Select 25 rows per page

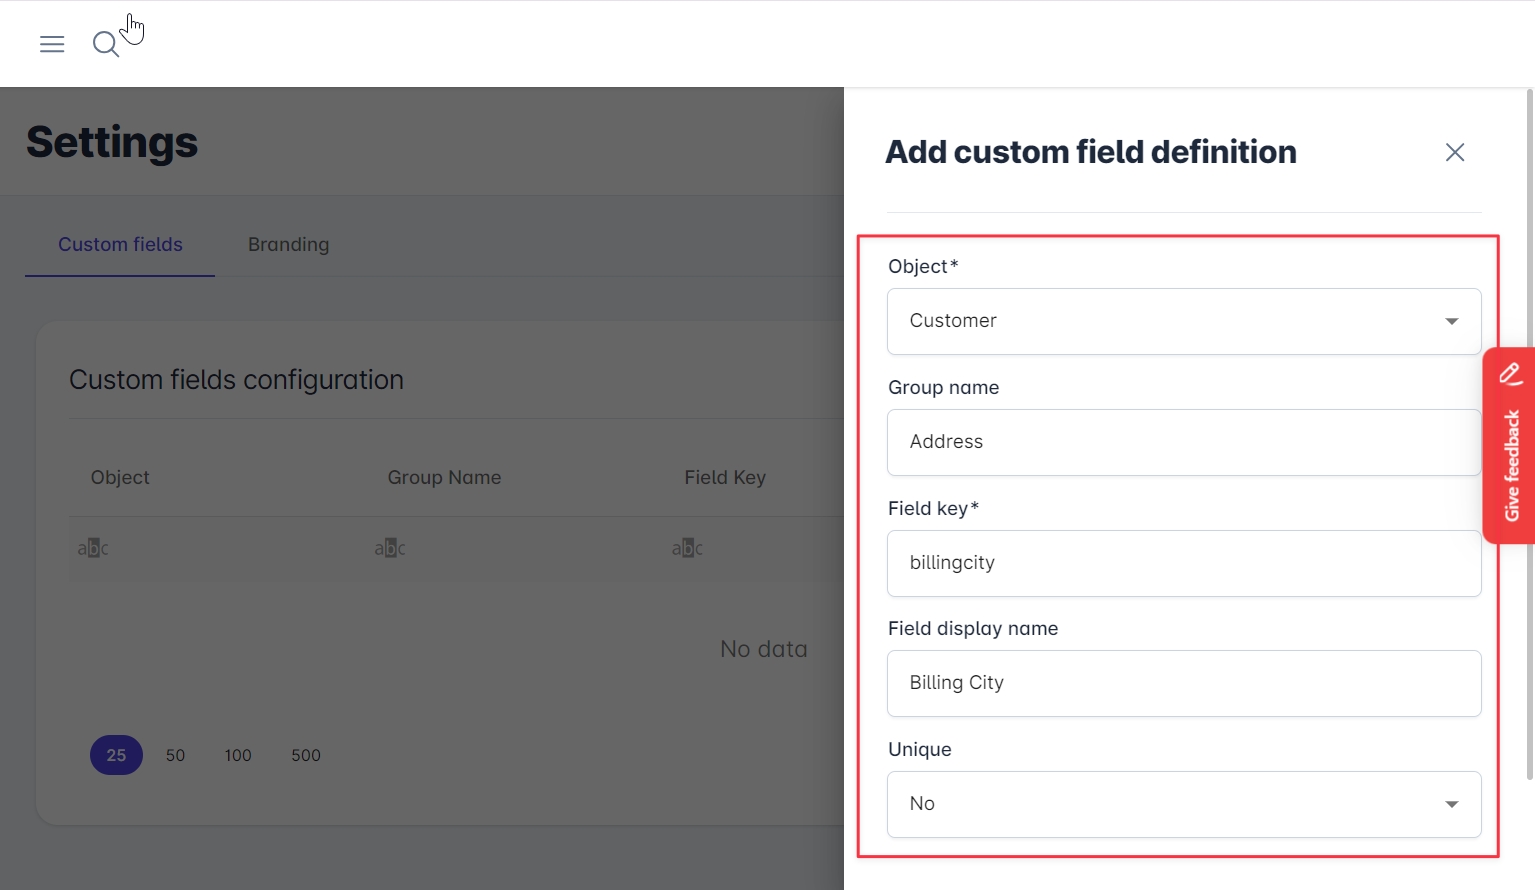[116, 755]
